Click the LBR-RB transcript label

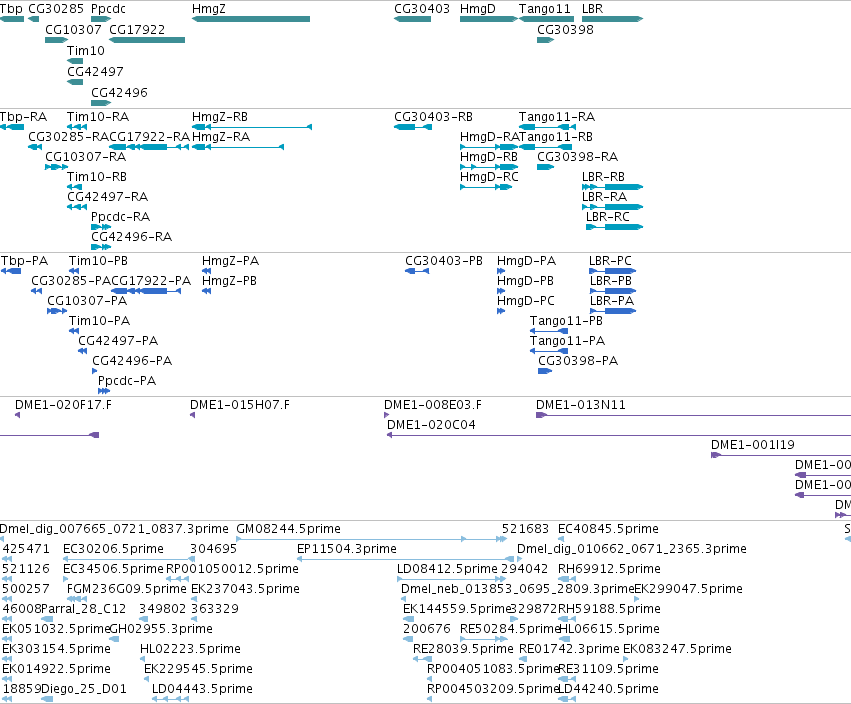coord(604,177)
